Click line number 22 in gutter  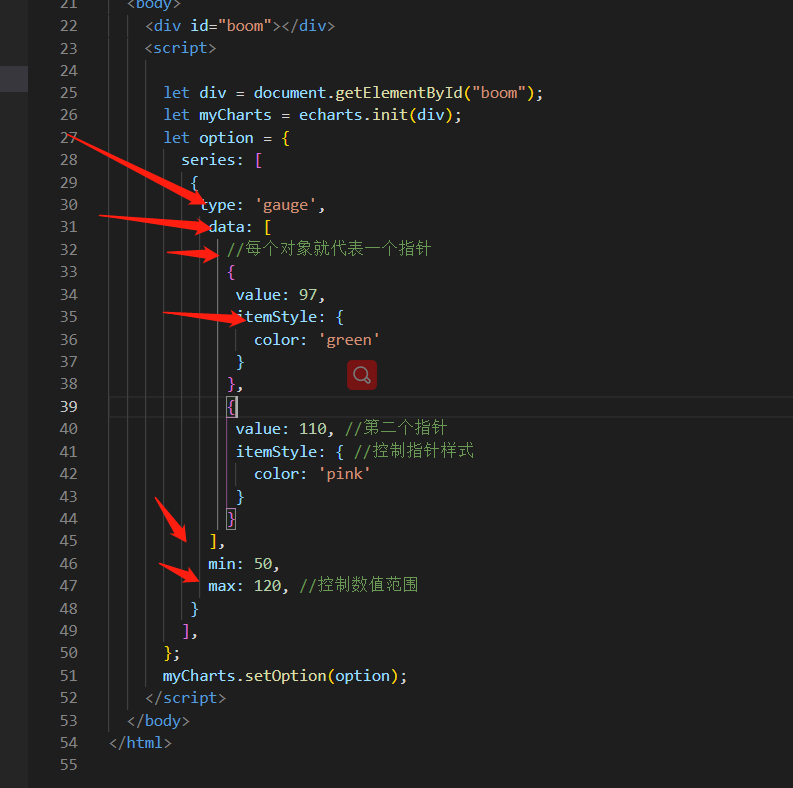click(x=69, y=26)
